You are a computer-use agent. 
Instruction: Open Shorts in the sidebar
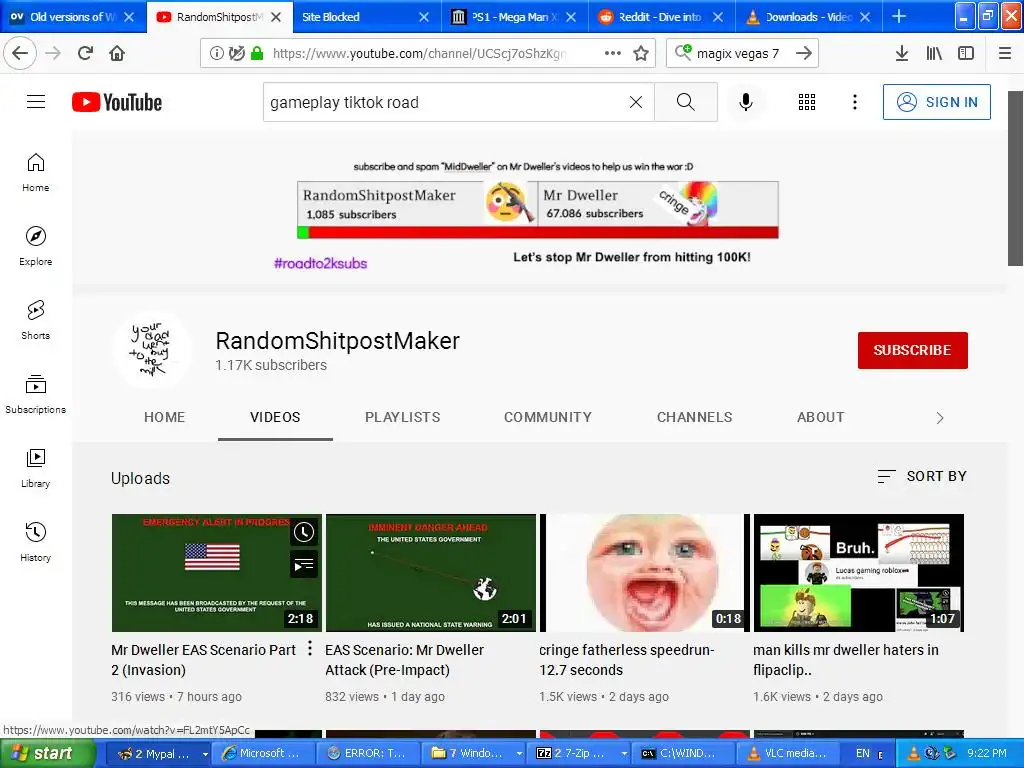tap(36, 320)
